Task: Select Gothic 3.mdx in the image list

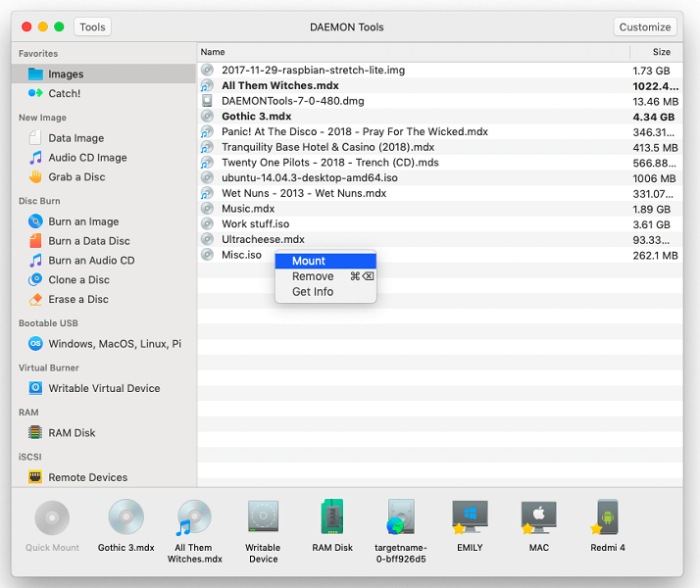Action: tap(440, 117)
